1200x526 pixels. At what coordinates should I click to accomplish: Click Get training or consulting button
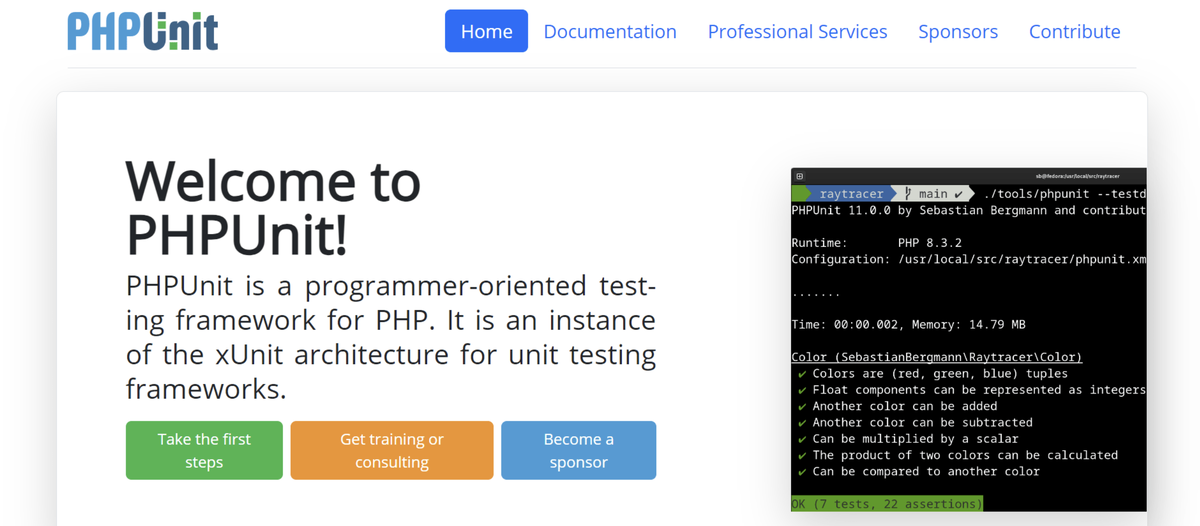392,450
